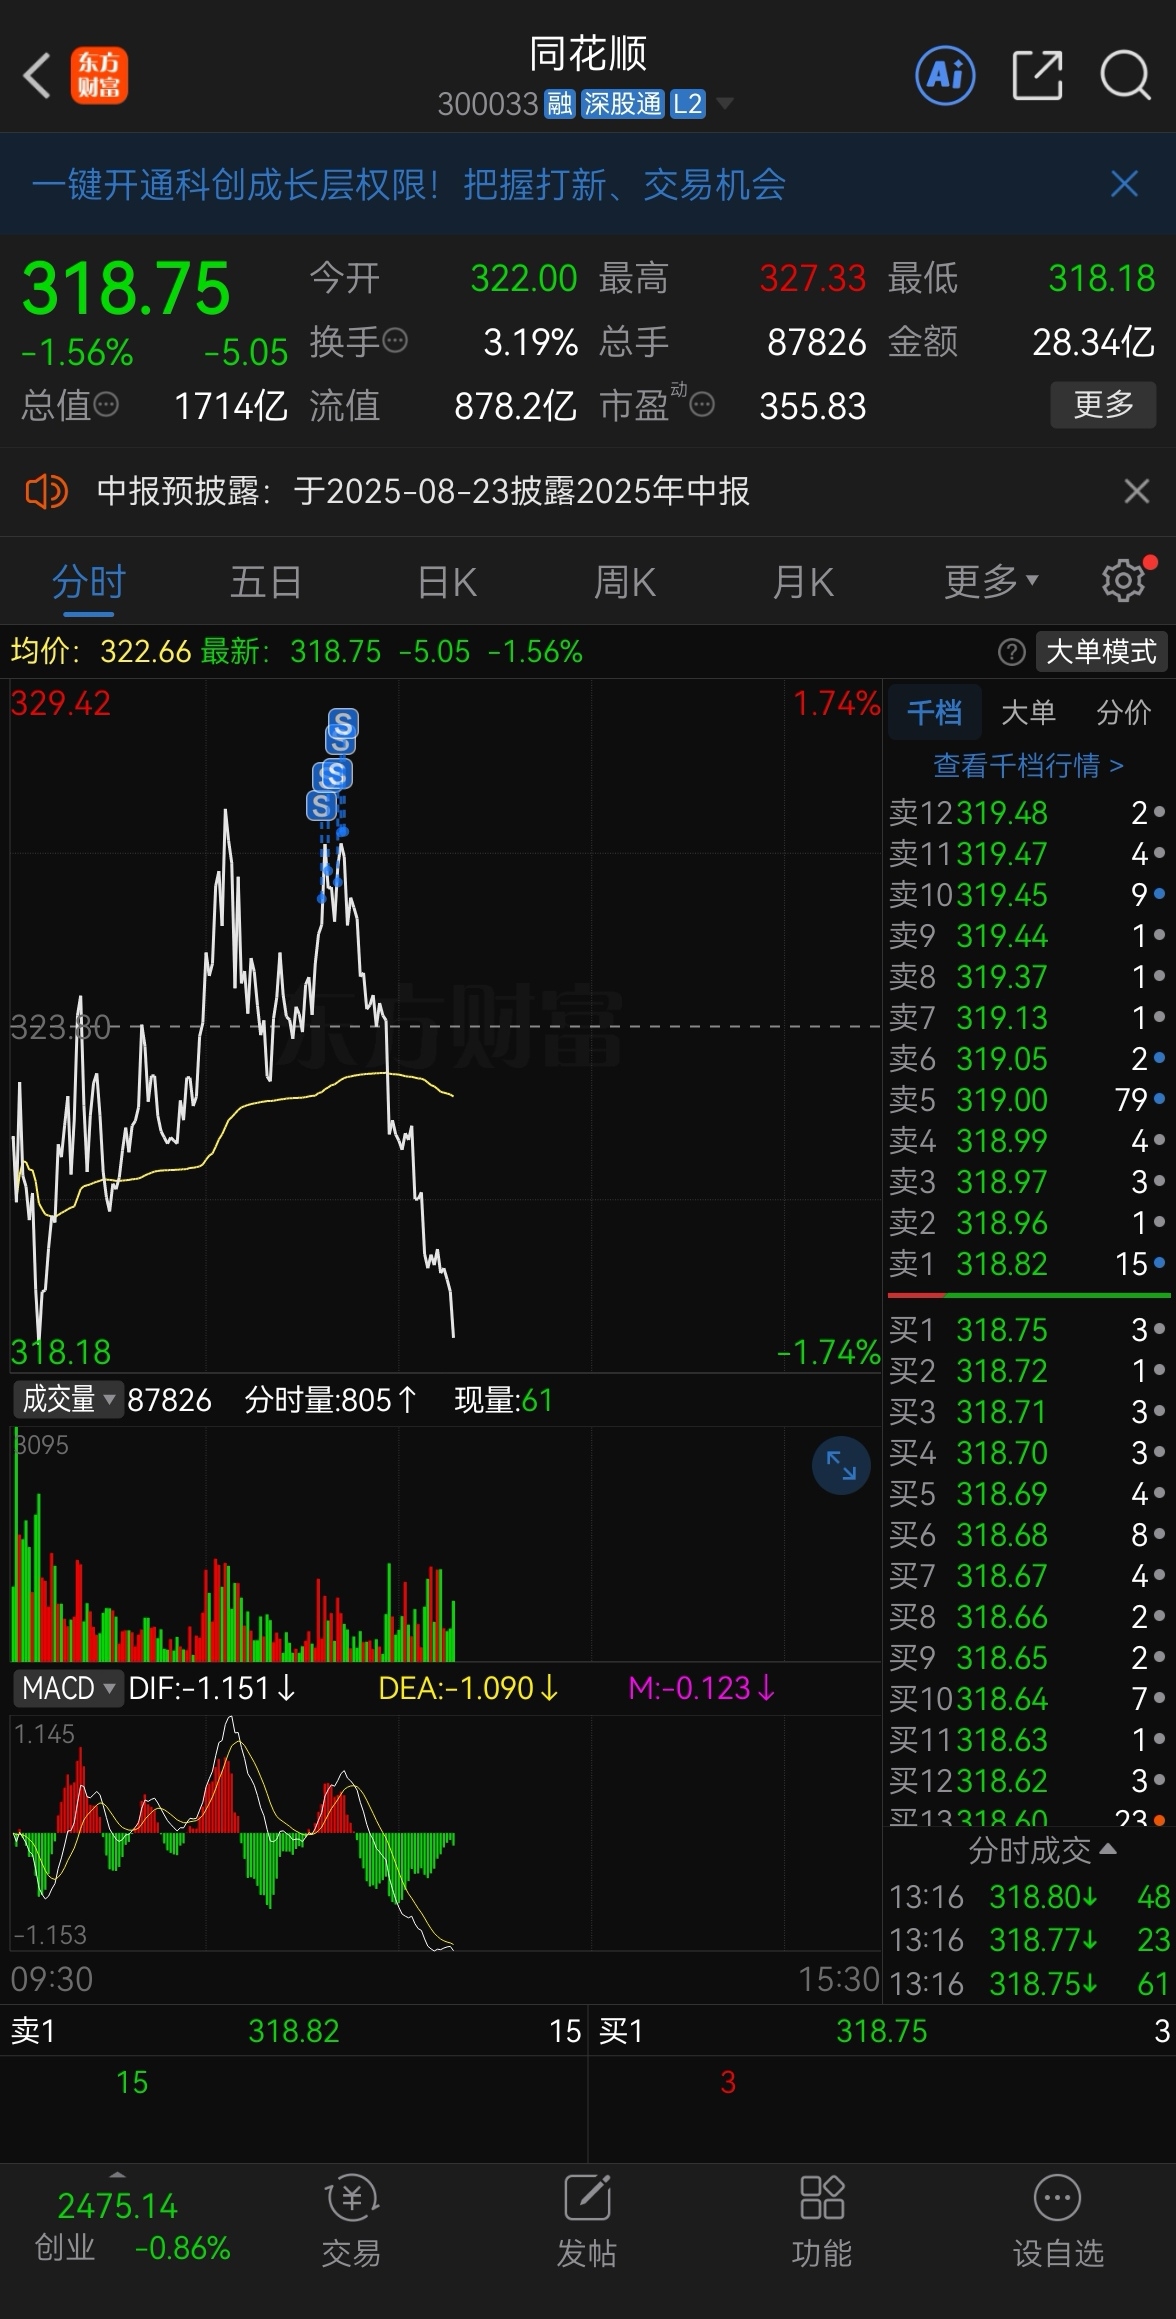Tap the intraday price line chart
This screenshot has width=1176, height=2319.
(445, 1025)
